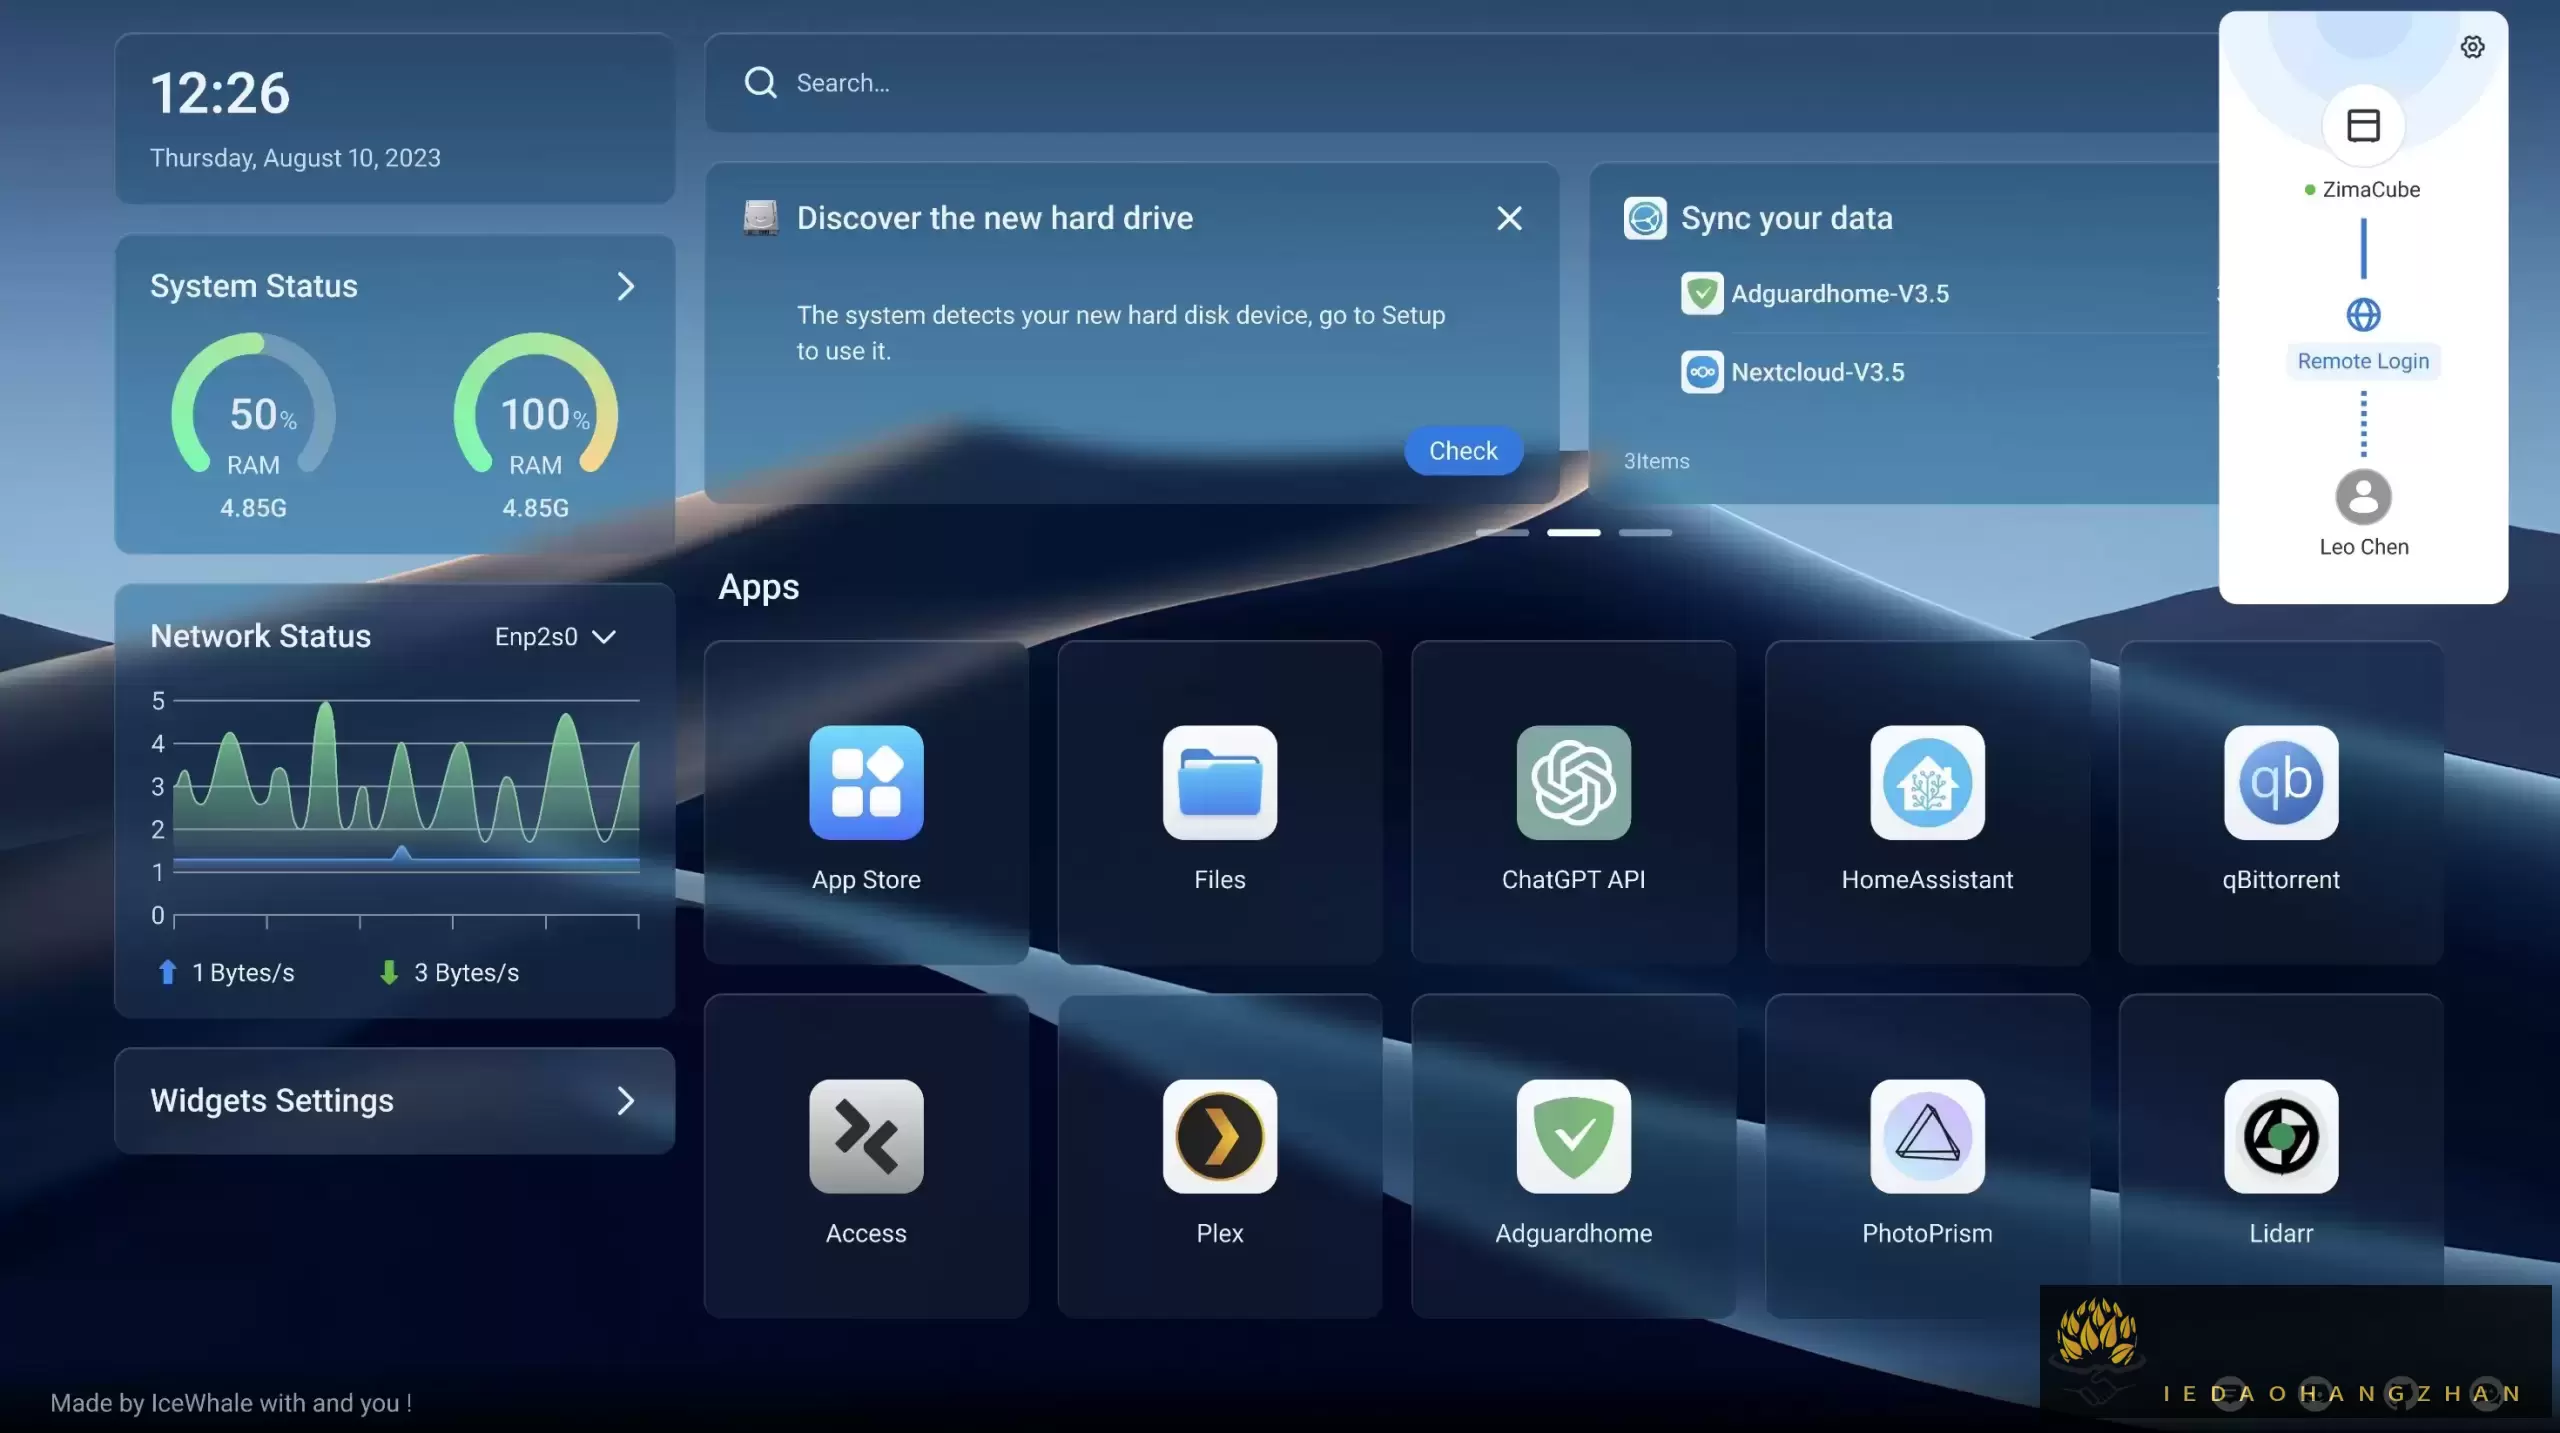The image size is (2560, 1433).
Task: Click Leo Chen user avatar
Action: (2363, 497)
